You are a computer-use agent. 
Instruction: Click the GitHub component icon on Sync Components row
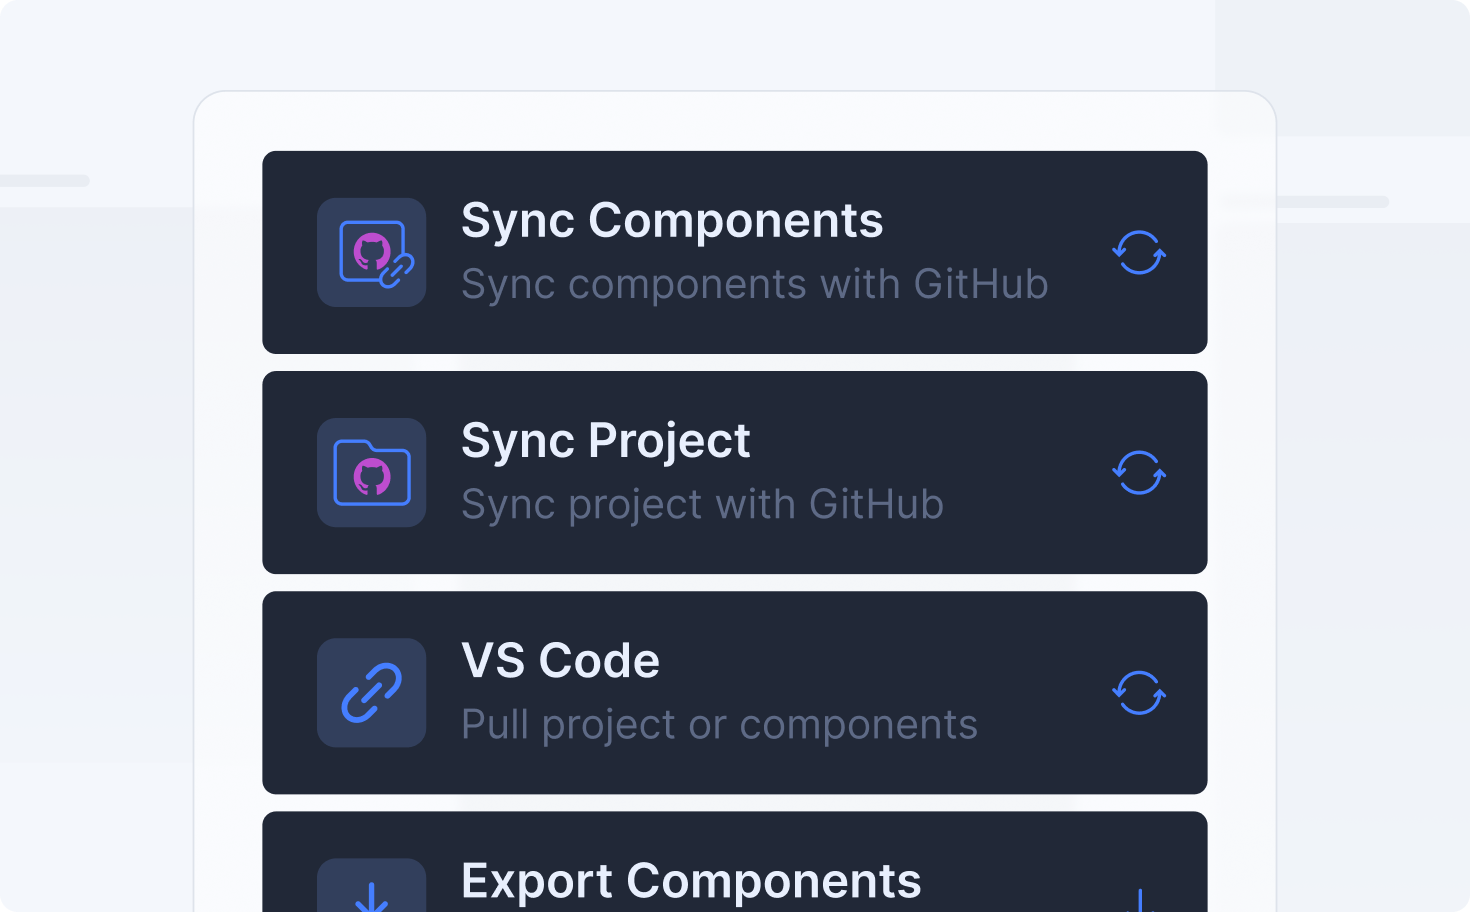pos(371,252)
